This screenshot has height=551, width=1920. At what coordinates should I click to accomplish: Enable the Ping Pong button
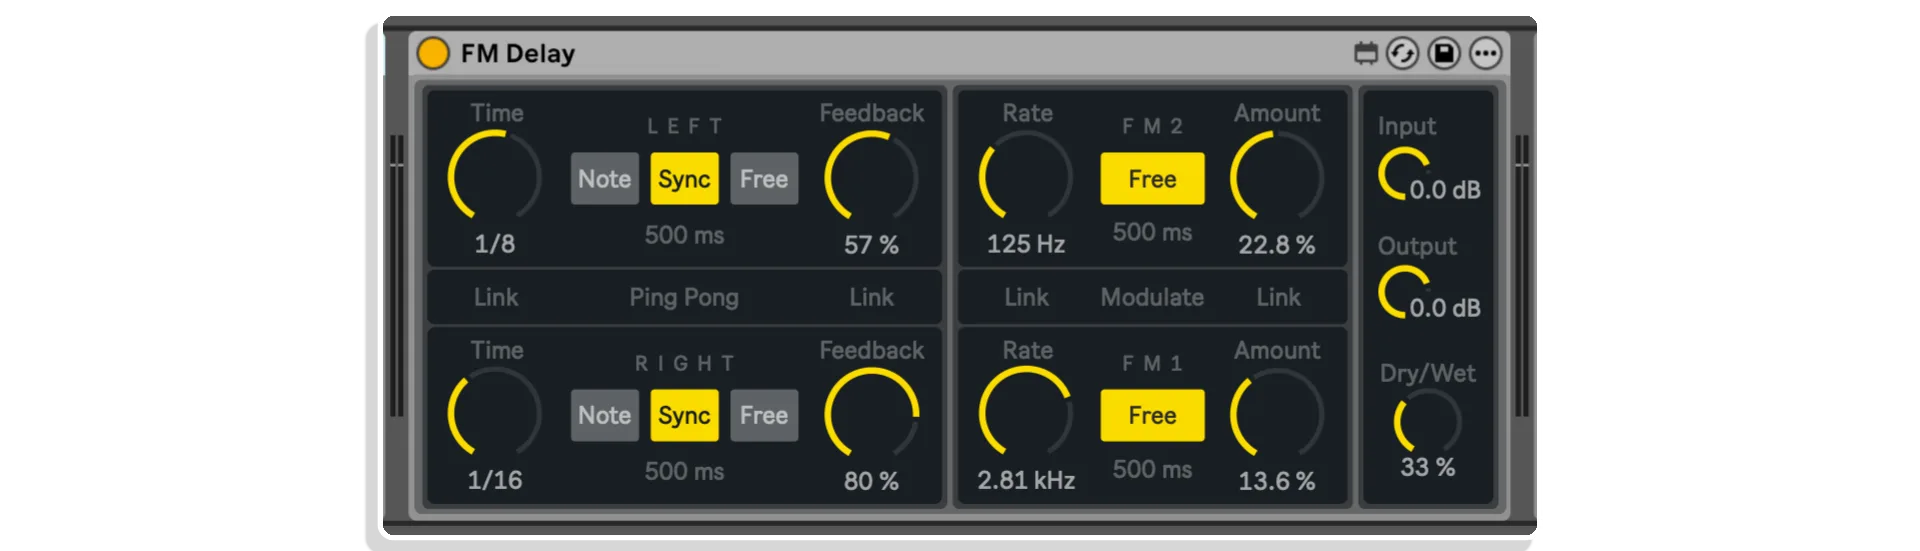click(x=684, y=297)
